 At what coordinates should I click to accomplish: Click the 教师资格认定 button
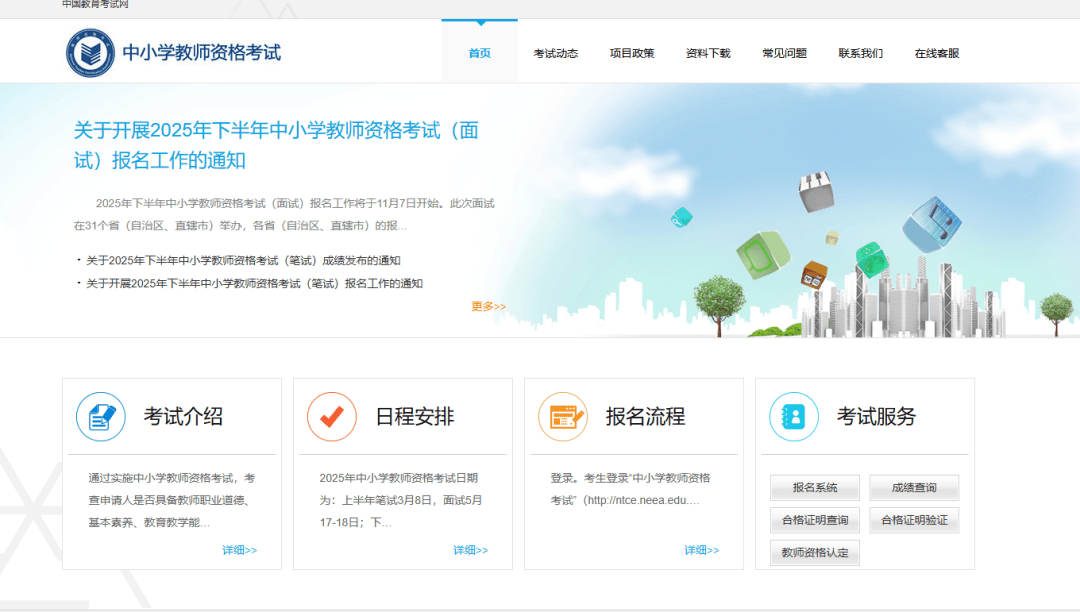pyautogui.click(x=815, y=552)
